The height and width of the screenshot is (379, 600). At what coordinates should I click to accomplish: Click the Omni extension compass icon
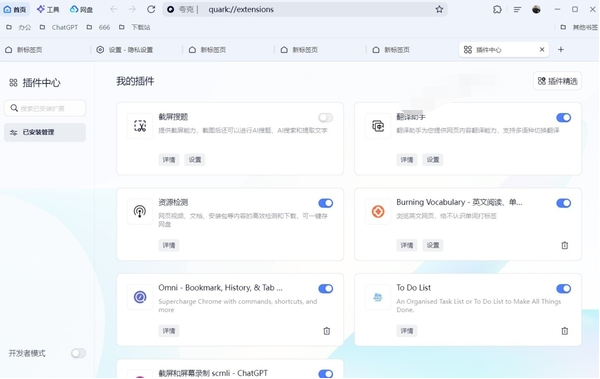(140, 297)
